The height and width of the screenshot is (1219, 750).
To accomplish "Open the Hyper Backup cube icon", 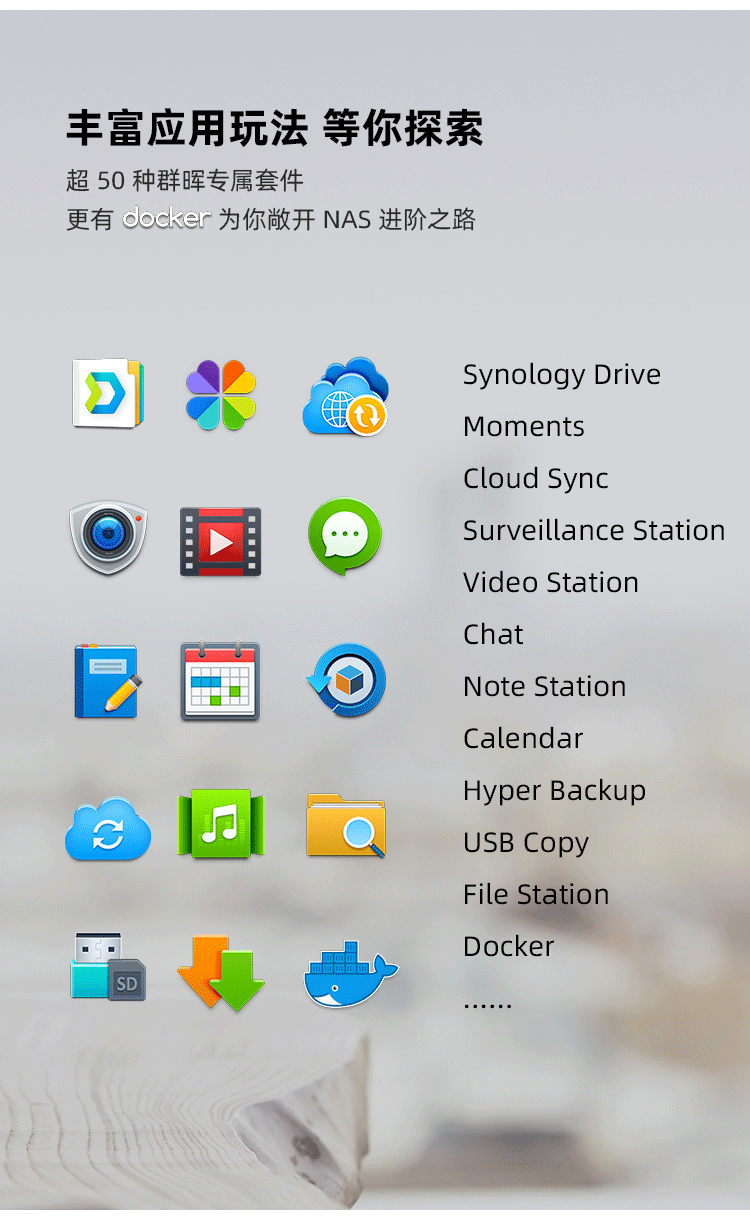I will pos(346,680).
